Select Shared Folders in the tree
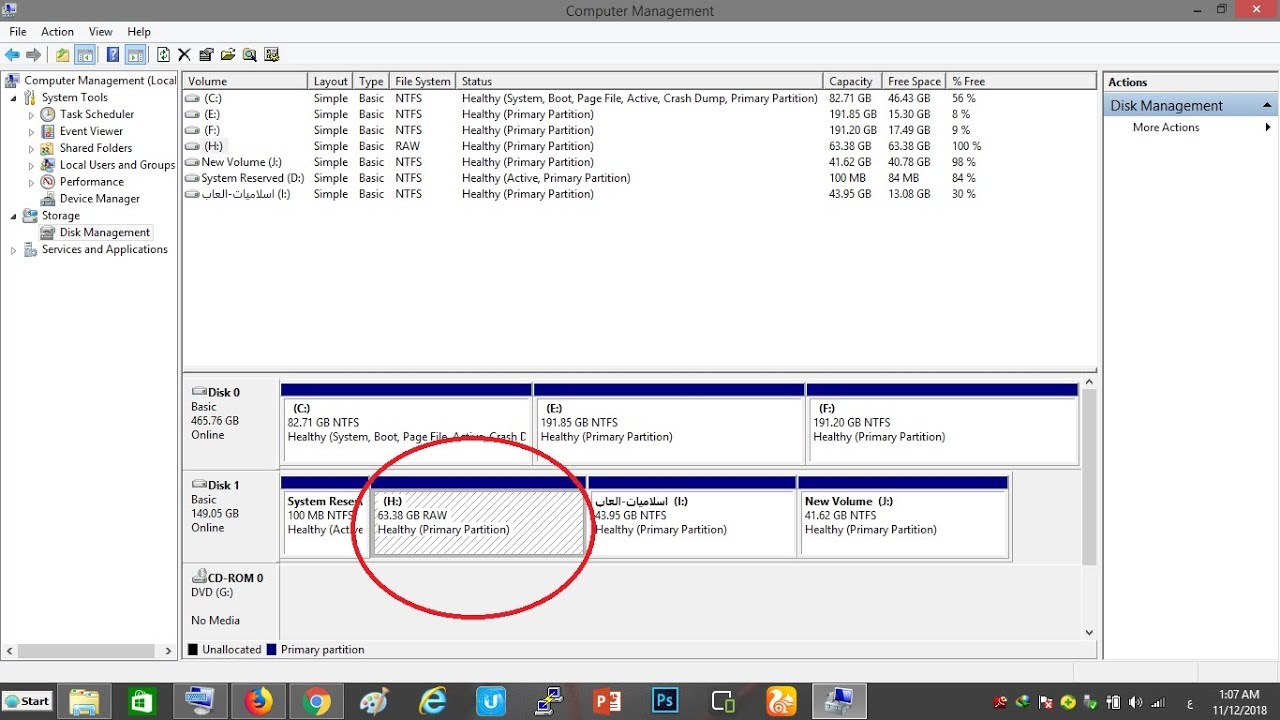 pos(96,148)
